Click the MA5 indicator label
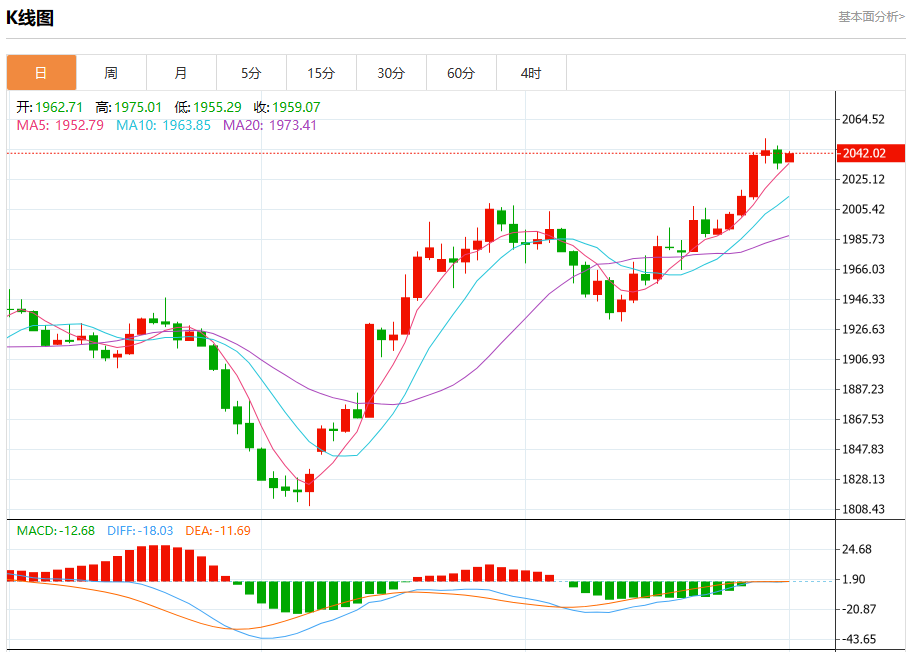Image resolution: width=913 pixels, height=652 pixels. (x=60, y=125)
